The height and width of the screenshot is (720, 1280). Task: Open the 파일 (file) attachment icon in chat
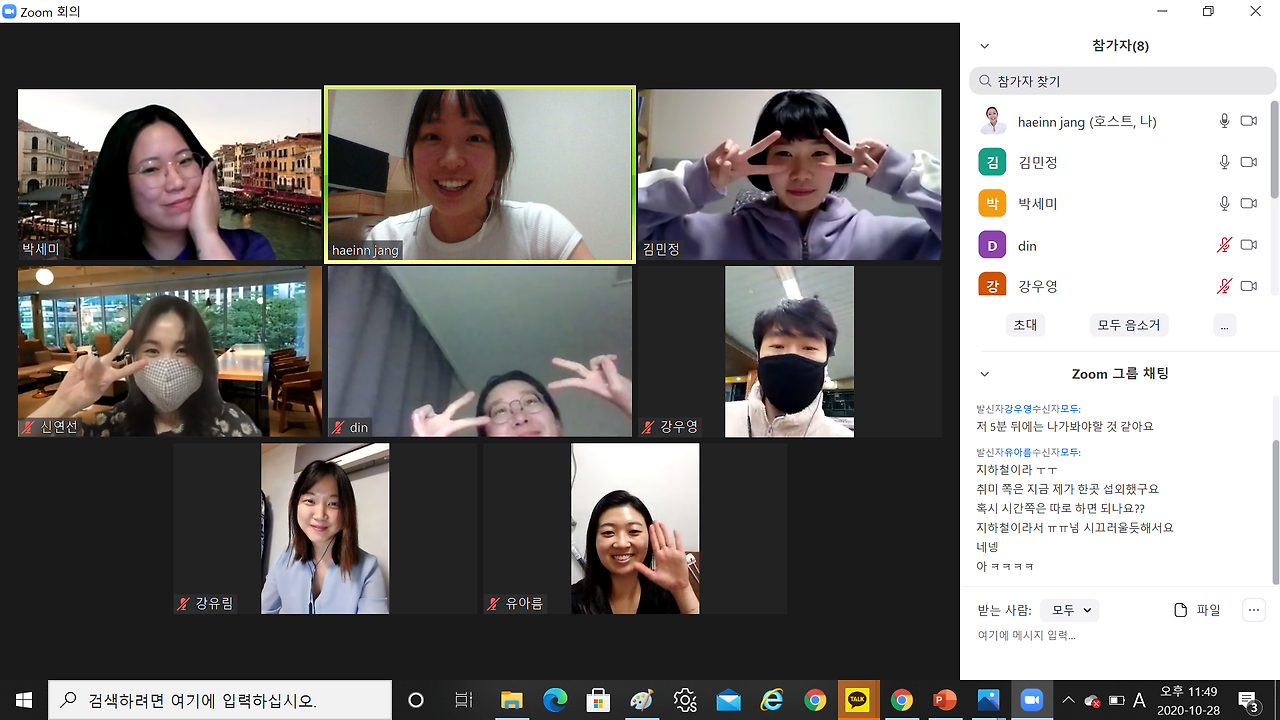point(1182,609)
